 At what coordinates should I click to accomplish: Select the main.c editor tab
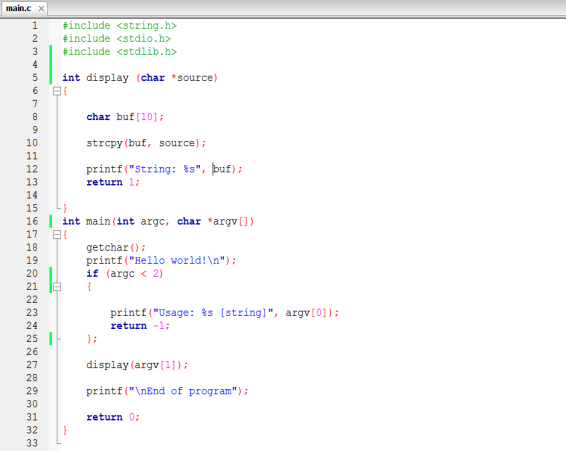pos(24,8)
